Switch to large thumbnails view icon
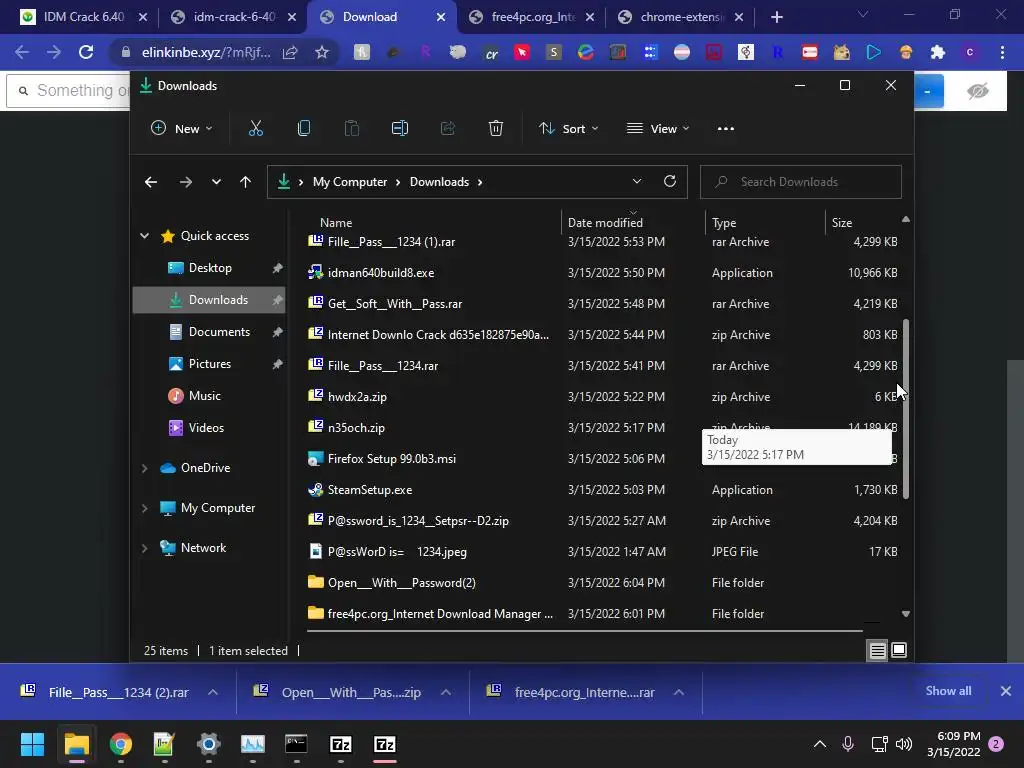1024x768 pixels. click(x=899, y=650)
